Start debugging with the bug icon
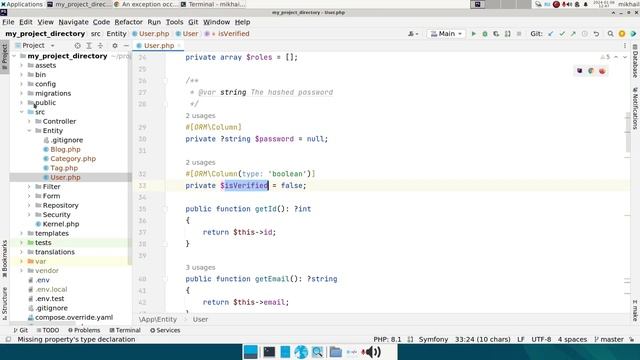640x360 pixels. pyautogui.click(x=485, y=34)
